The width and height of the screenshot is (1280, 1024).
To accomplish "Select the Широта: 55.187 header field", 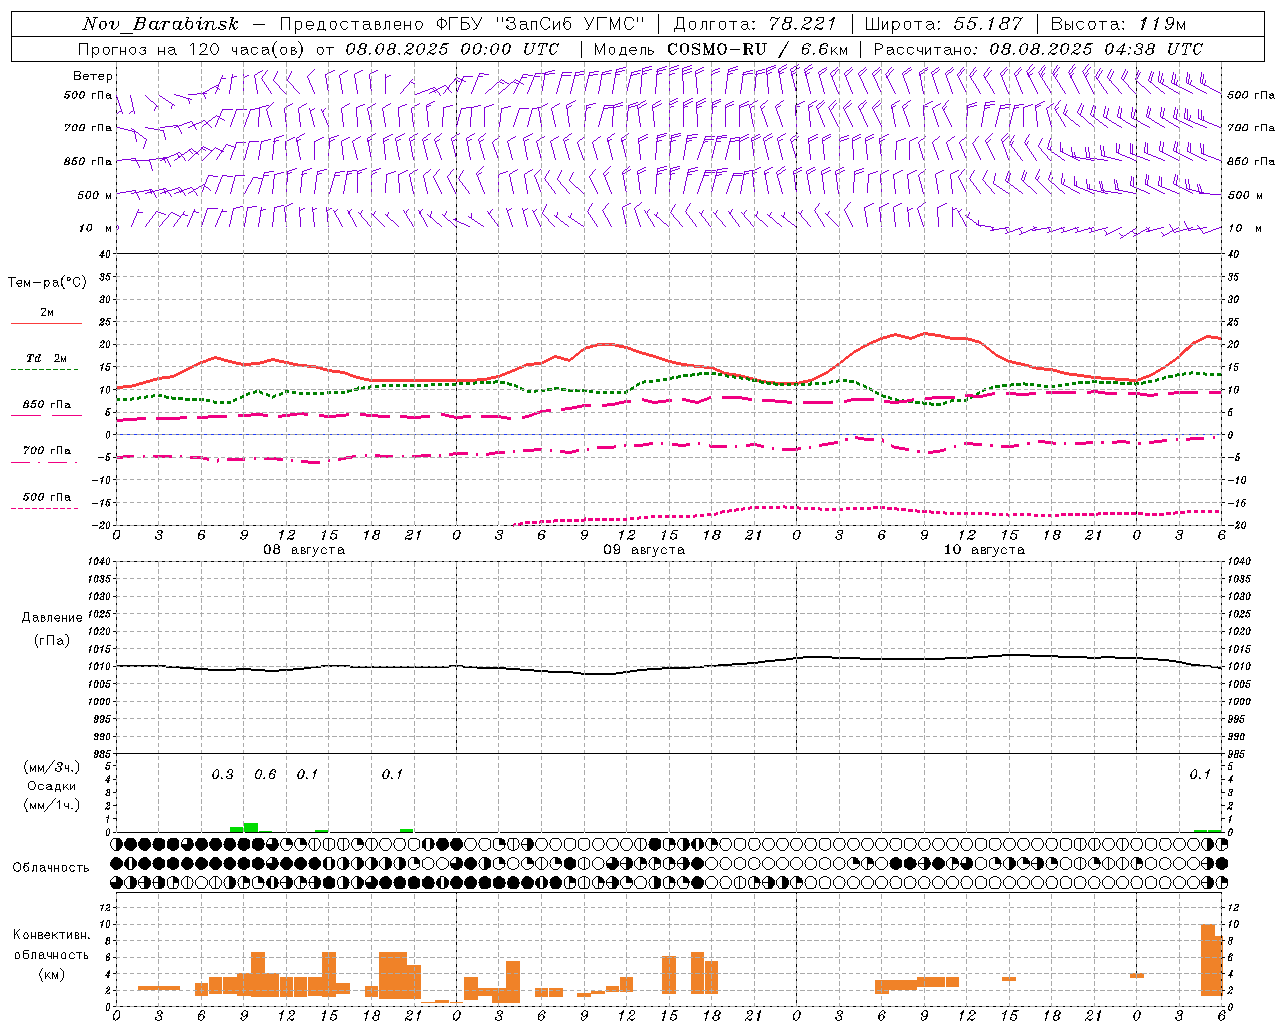I will (x=943, y=24).
